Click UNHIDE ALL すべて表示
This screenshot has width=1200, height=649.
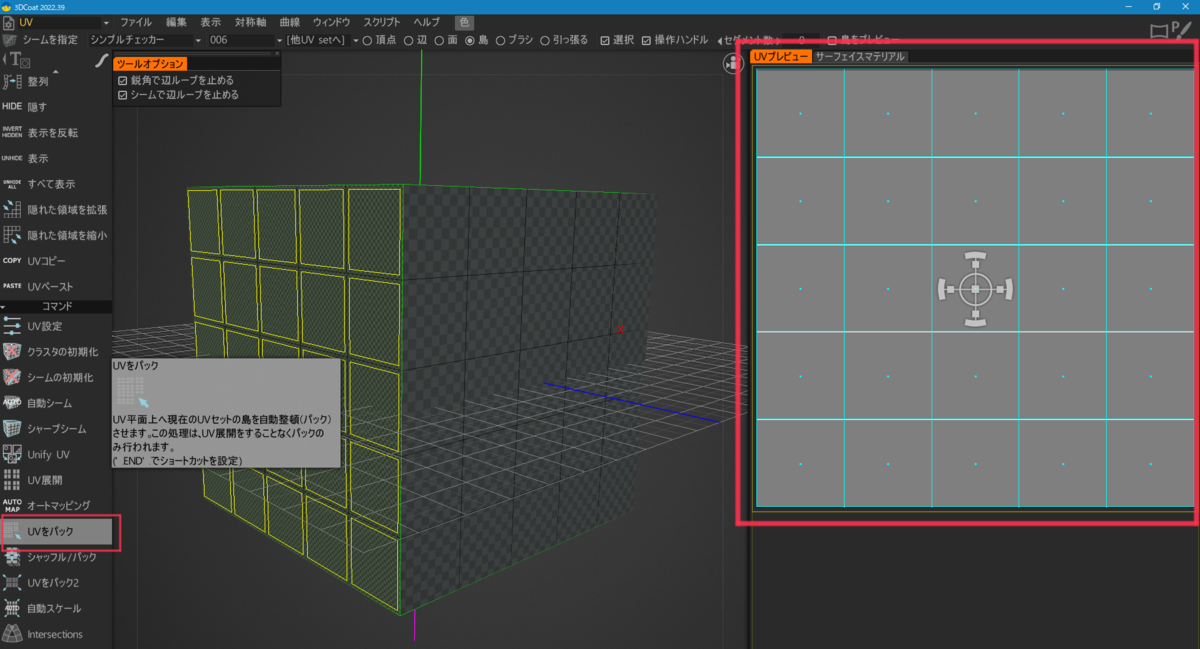(x=40, y=184)
